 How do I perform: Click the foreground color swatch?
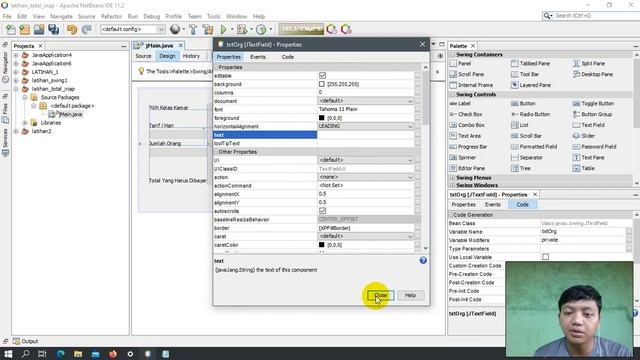pos(322,118)
